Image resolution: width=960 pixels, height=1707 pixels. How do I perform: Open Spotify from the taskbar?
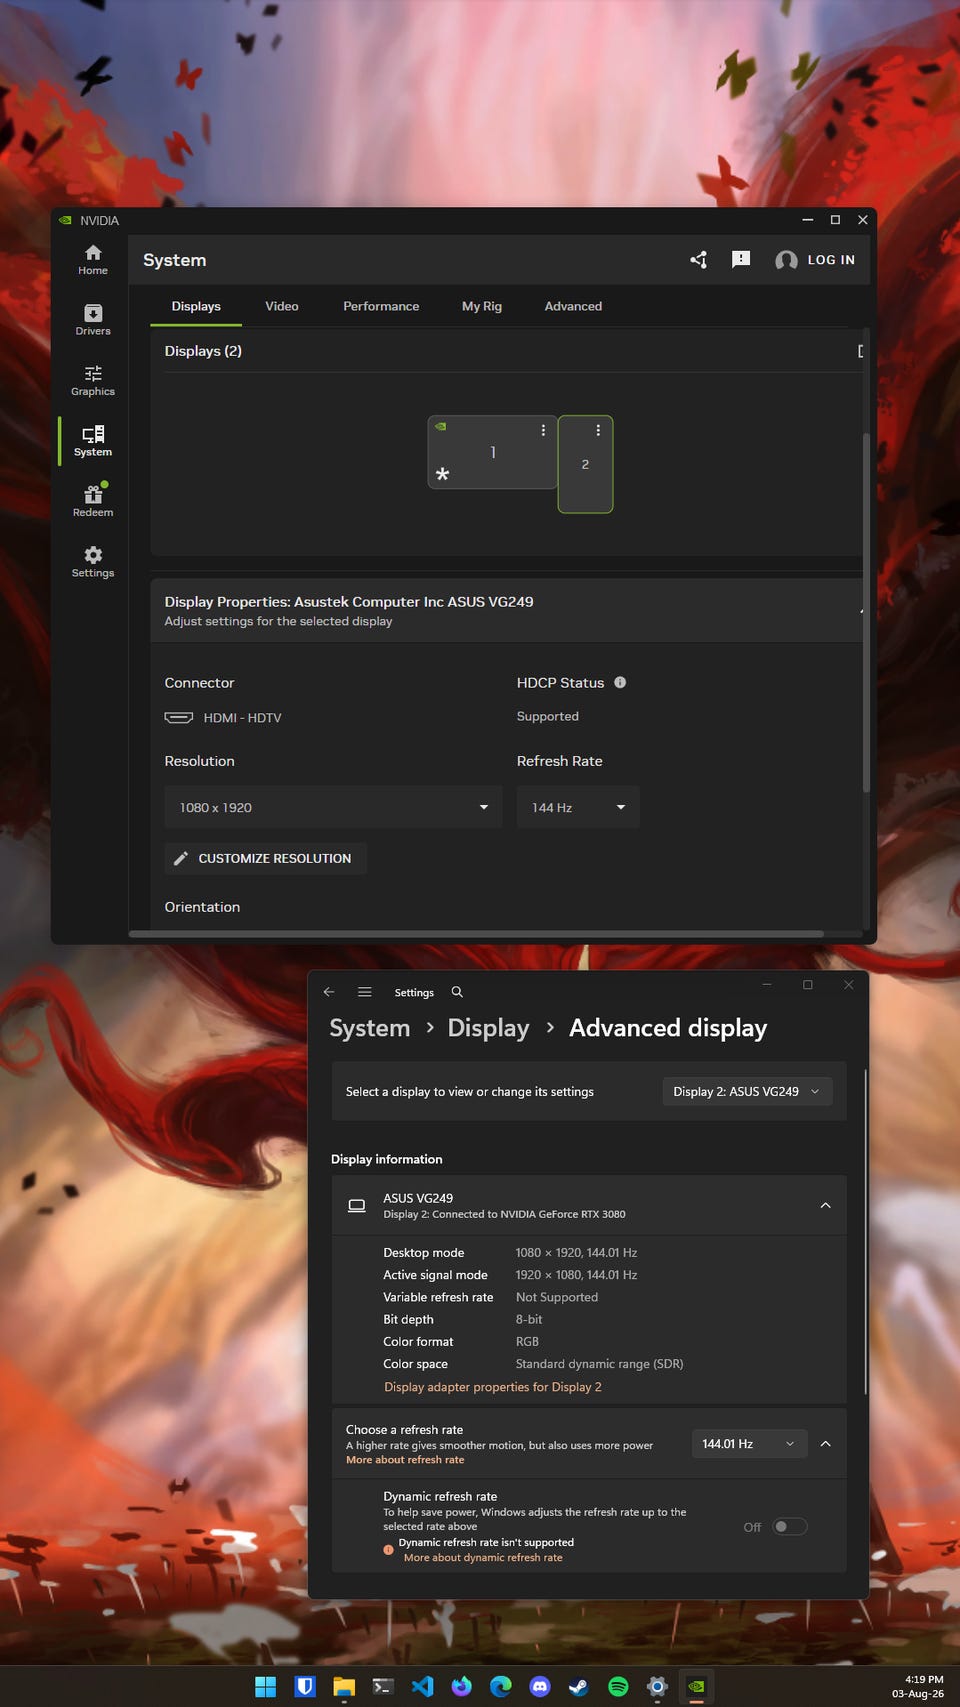click(x=618, y=1687)
